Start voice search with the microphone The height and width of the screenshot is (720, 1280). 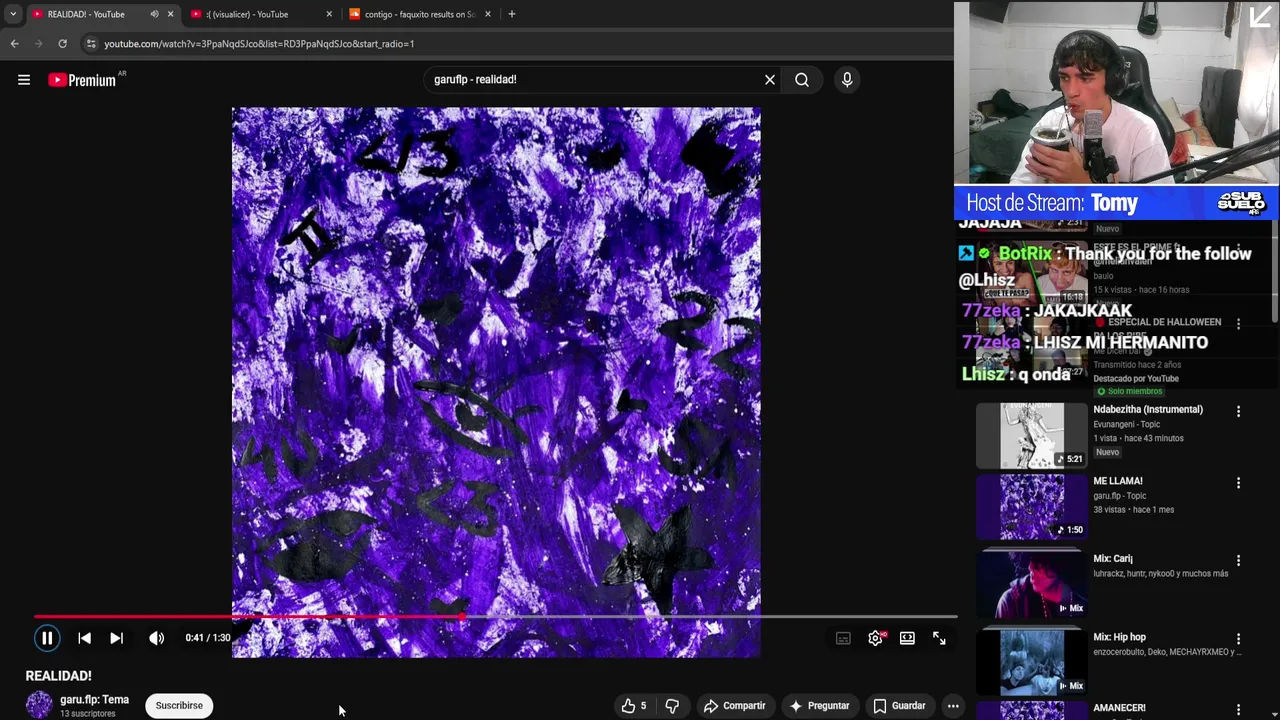(847, 80)
